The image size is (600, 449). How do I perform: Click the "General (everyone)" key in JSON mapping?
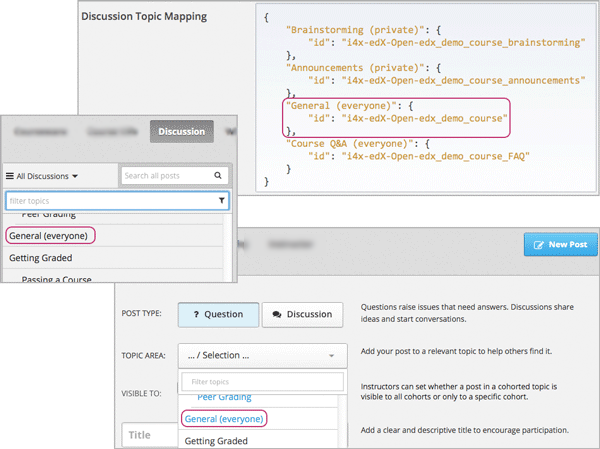tap(341, 106)
